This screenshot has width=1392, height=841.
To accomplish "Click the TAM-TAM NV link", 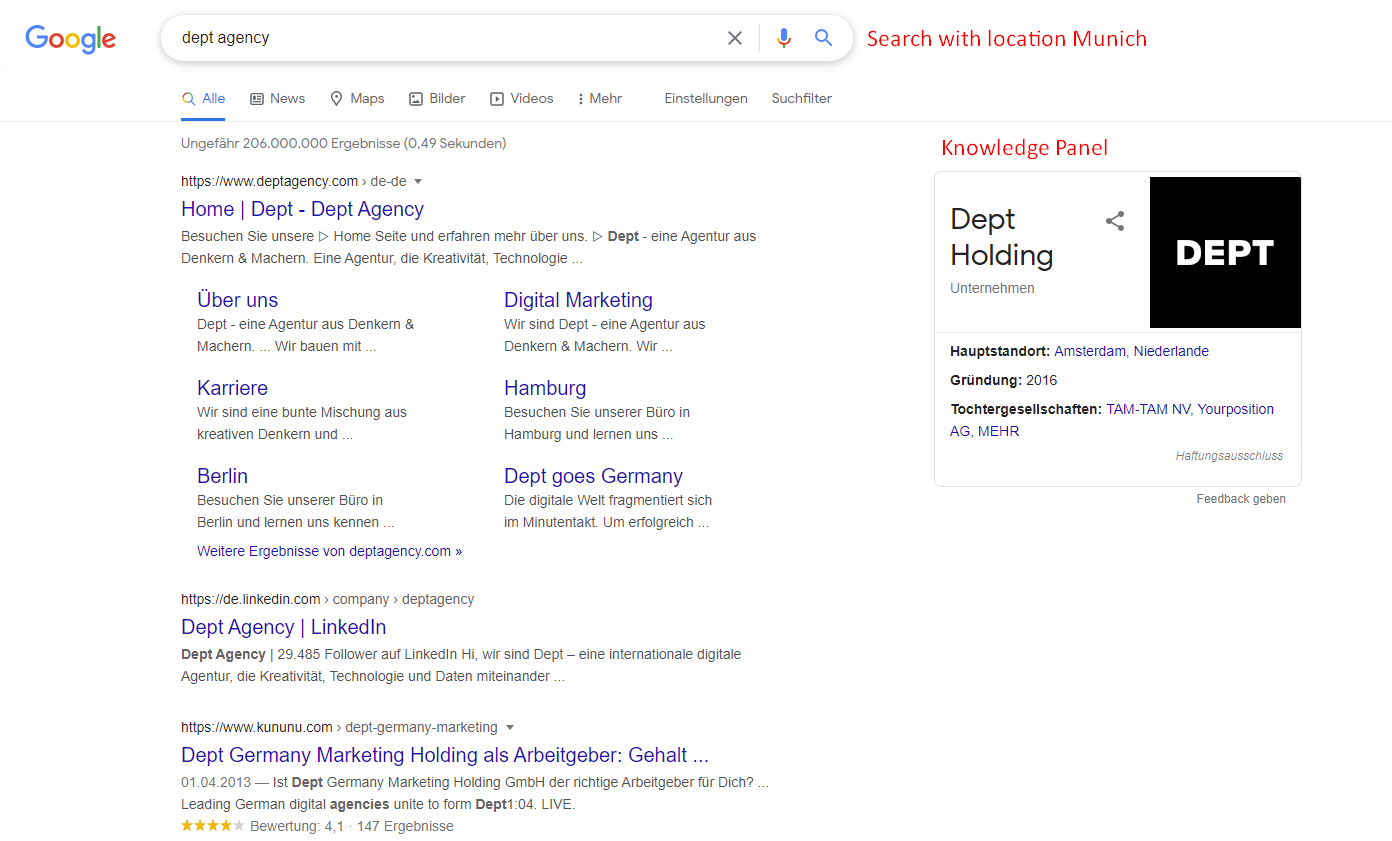I will click(x=1147, y=409).
